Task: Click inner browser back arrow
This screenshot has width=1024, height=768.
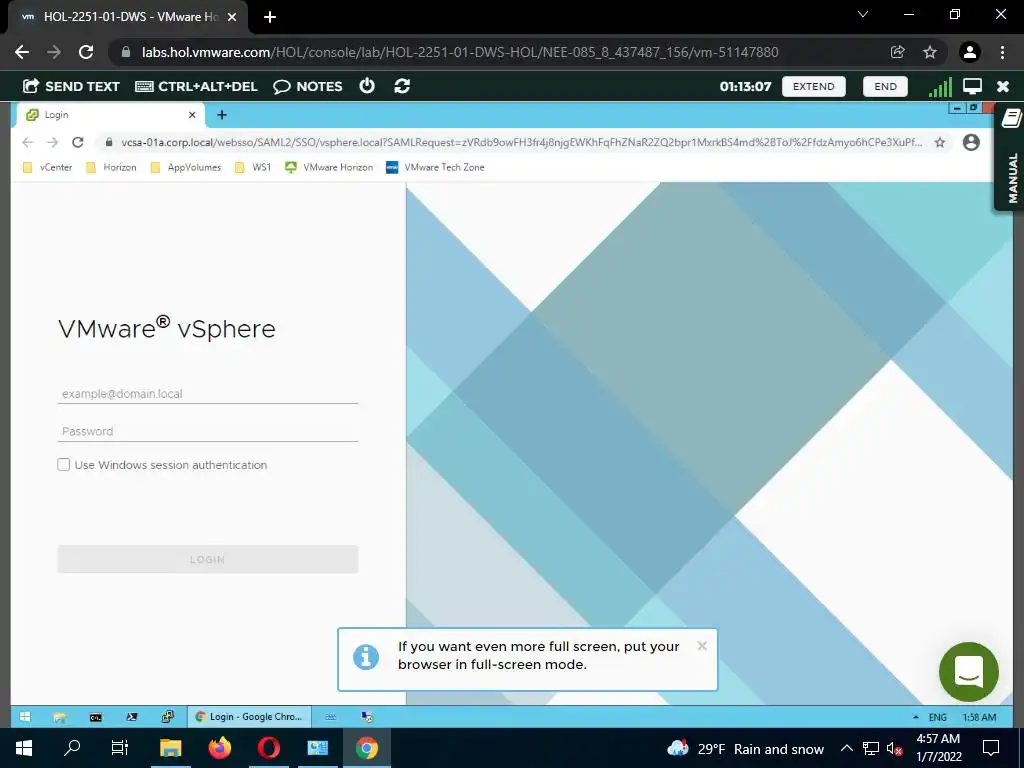Action: pyautogui.click(x=27, y=142)
